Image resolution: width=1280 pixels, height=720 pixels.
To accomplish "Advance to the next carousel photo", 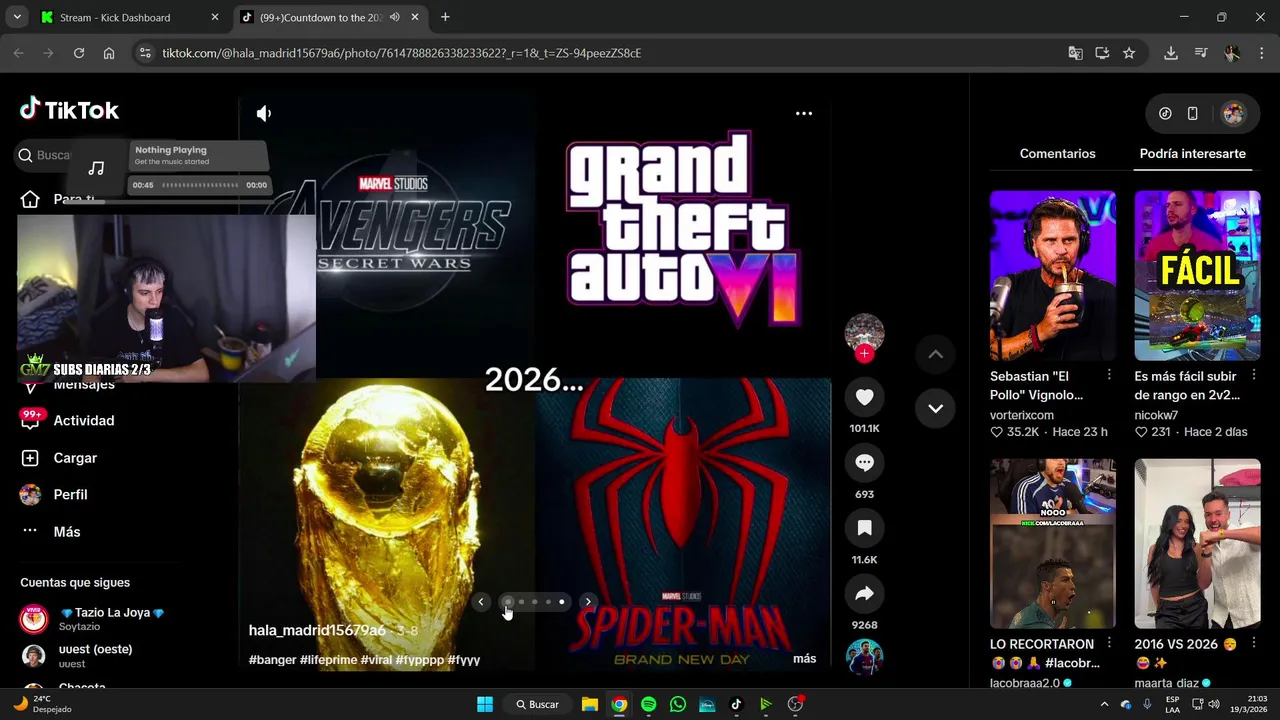I will tap(588, 602).
